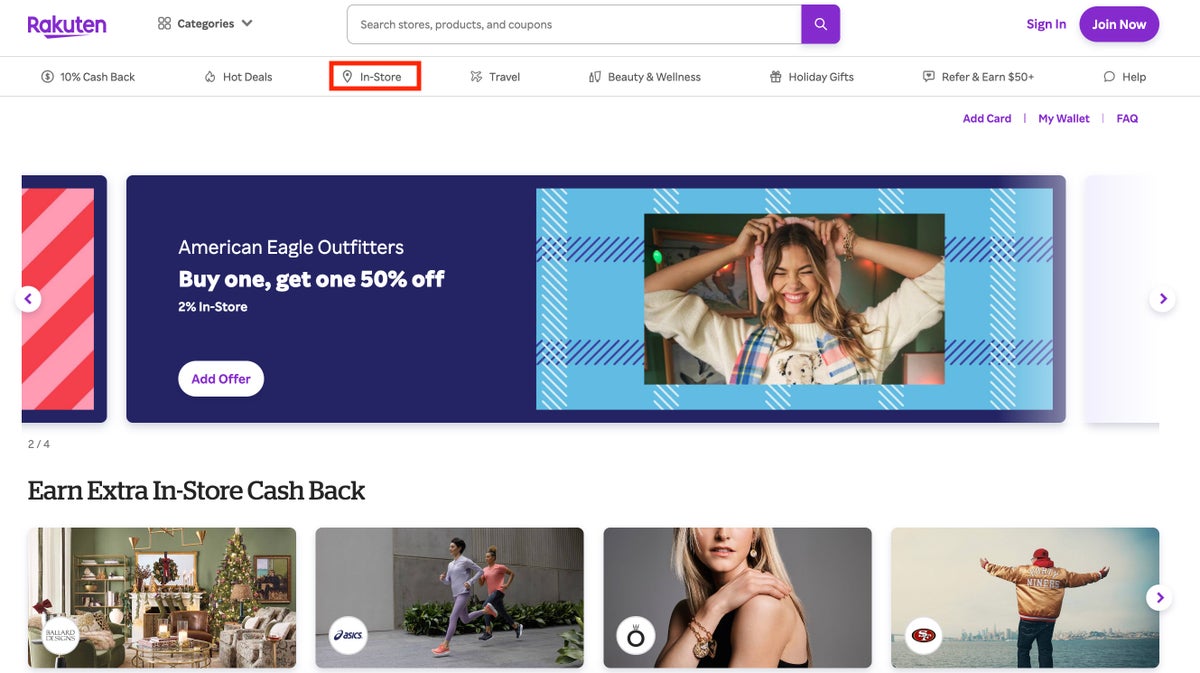The height and width of the screenshot is (673, 1200).
Task: Open the Travel menu item
Action: pyautogui.click(x=495, y=77)
